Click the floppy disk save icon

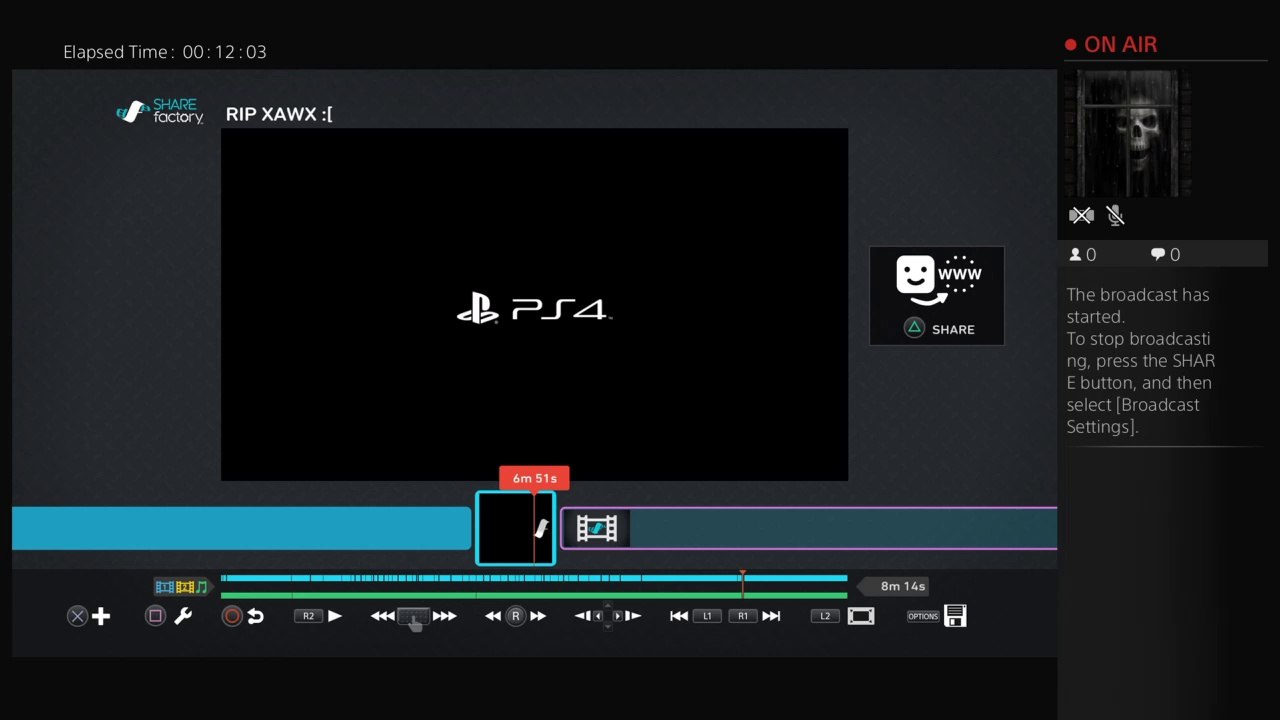(x=955, y=616)
